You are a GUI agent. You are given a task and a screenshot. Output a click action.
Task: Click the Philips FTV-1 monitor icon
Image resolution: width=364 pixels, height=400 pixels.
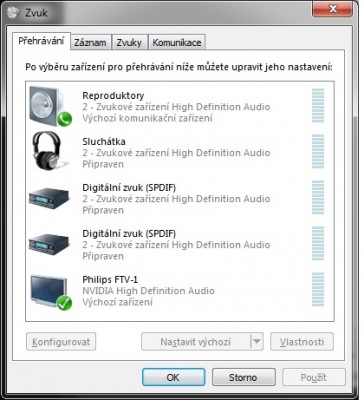tap(50, 292)
